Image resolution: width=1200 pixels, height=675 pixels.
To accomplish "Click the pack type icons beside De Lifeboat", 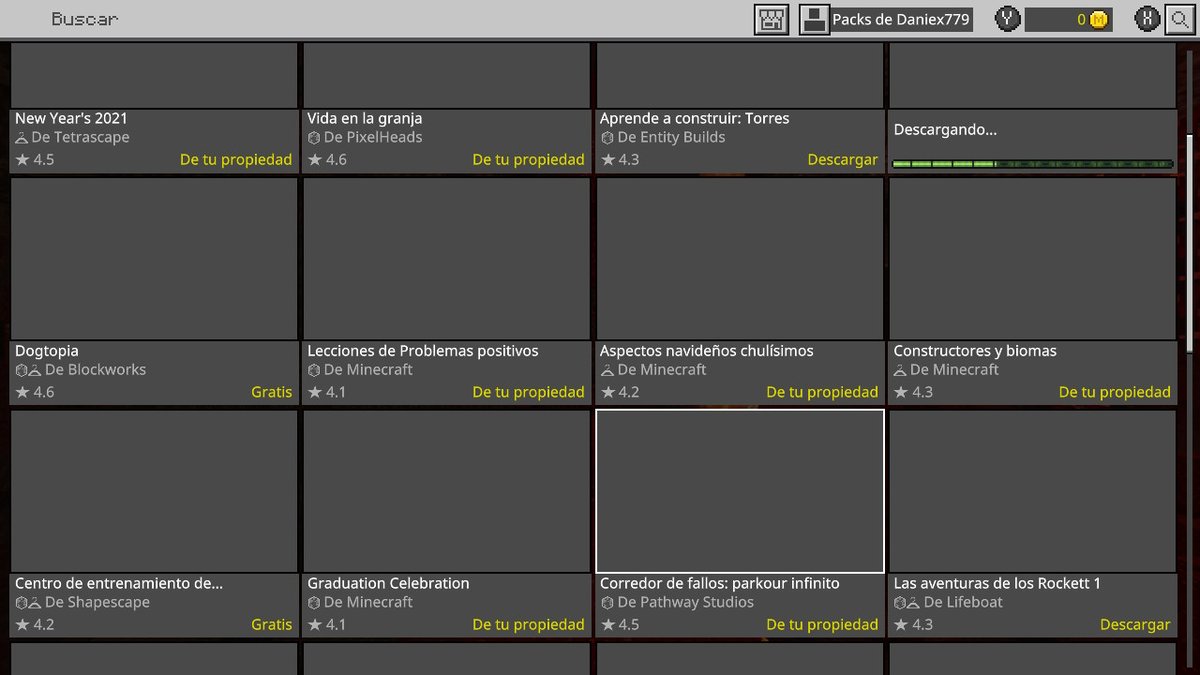I will [907, 603].
